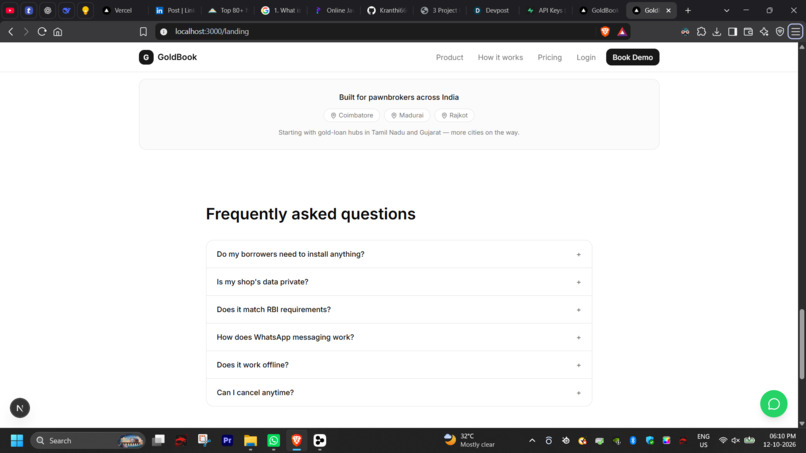Open the green chat bubble widget
The image size is (806, 453).
pyautogui.click(x=774, y=404)
